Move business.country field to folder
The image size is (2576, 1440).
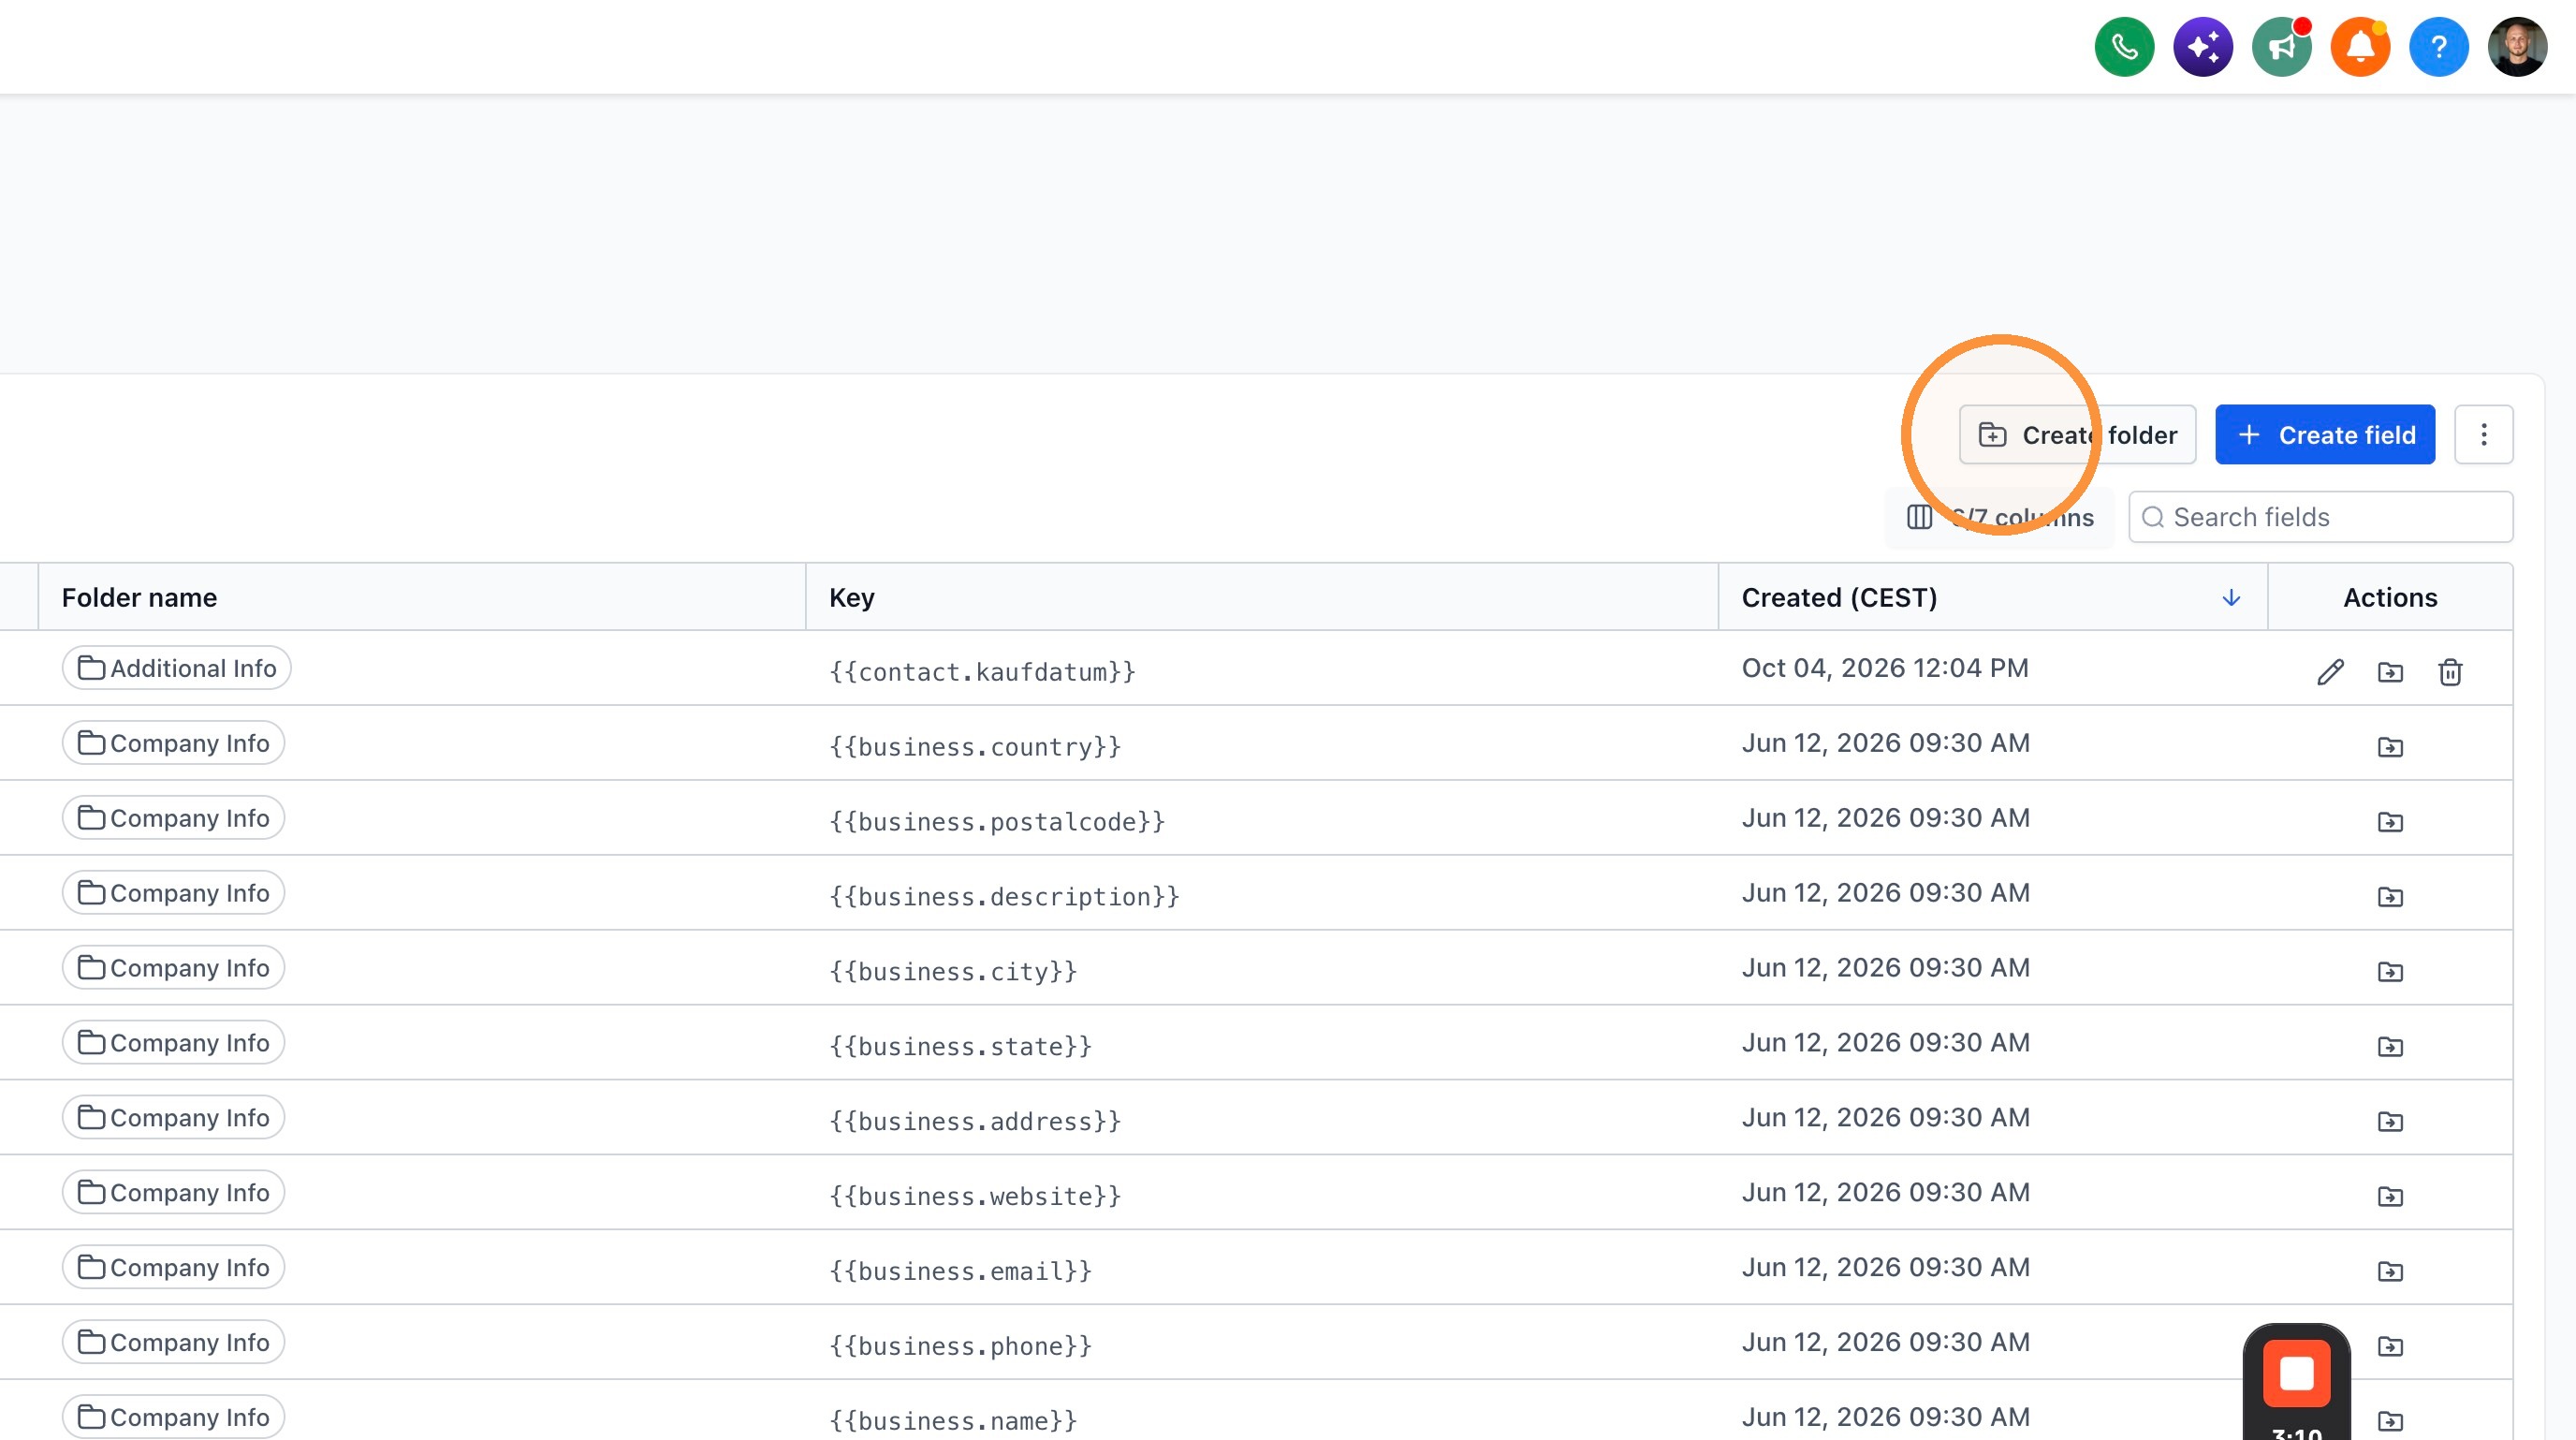pyautogui.click(x=2391, y=747)
